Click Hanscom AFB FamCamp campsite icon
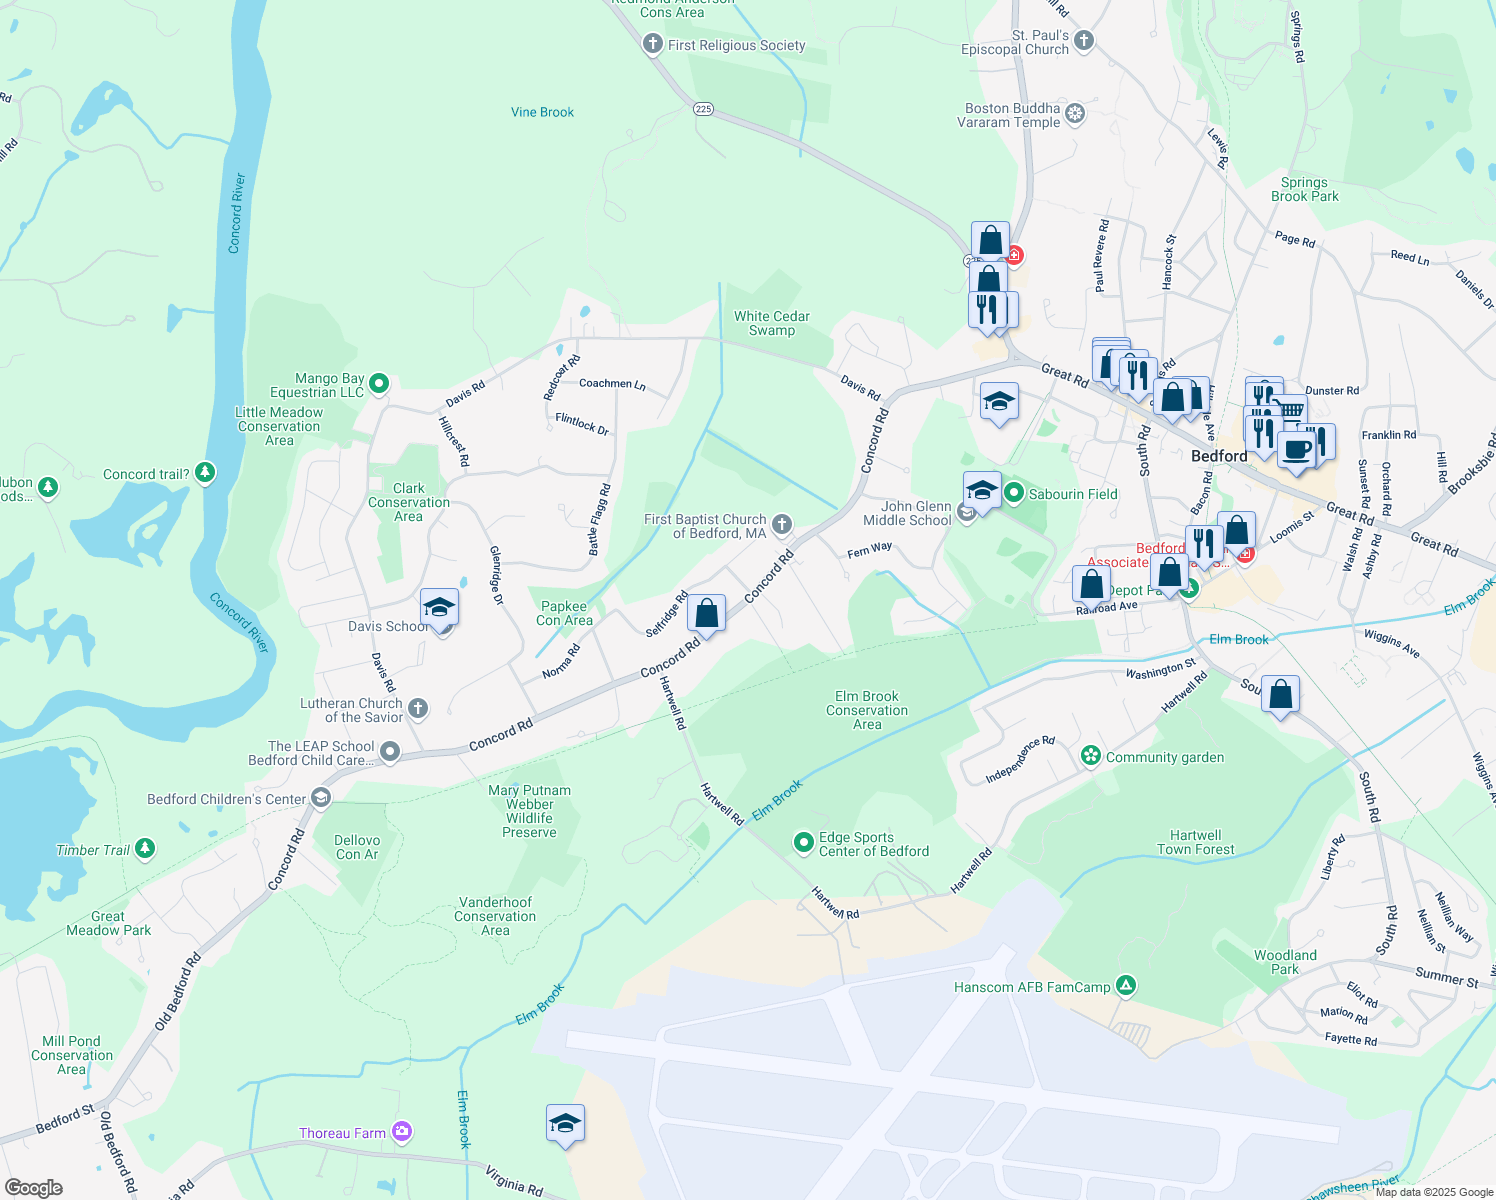The height and width of the screenshot is (1200, 1496). (1126, 986)
